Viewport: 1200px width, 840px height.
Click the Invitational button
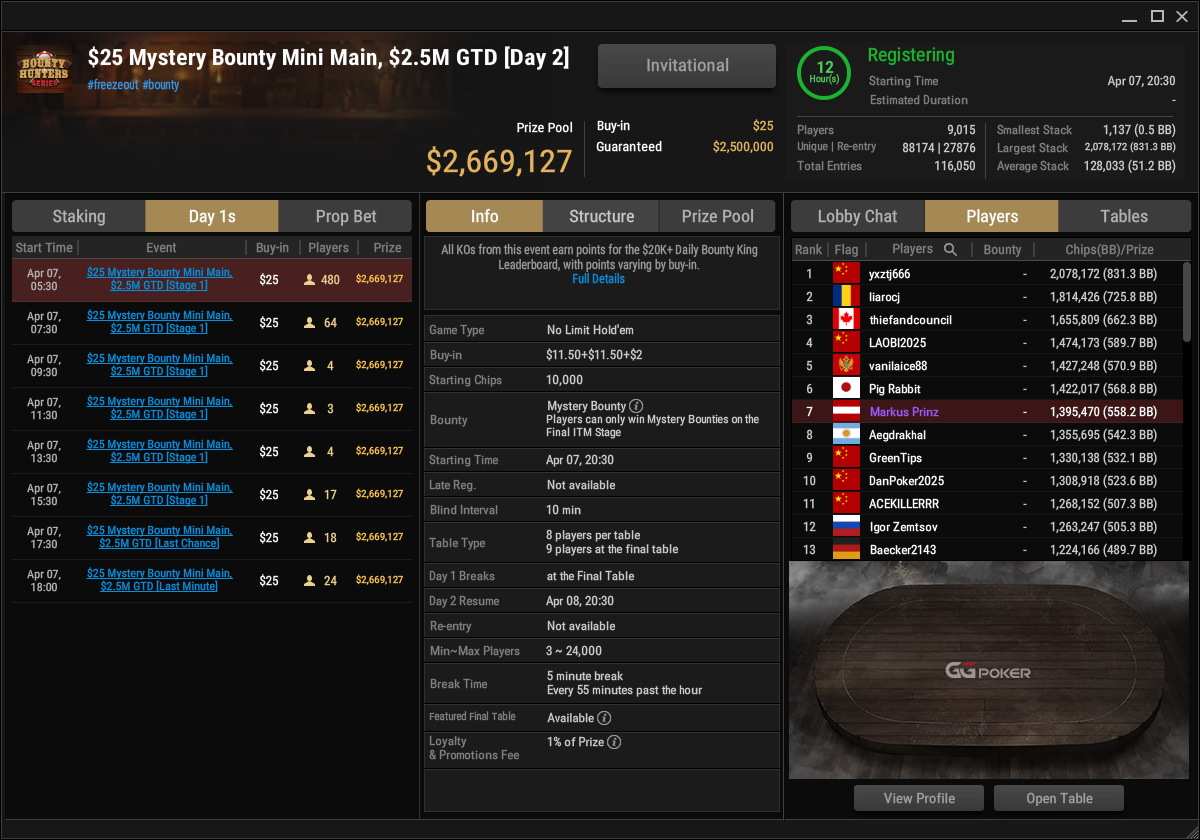687,66
